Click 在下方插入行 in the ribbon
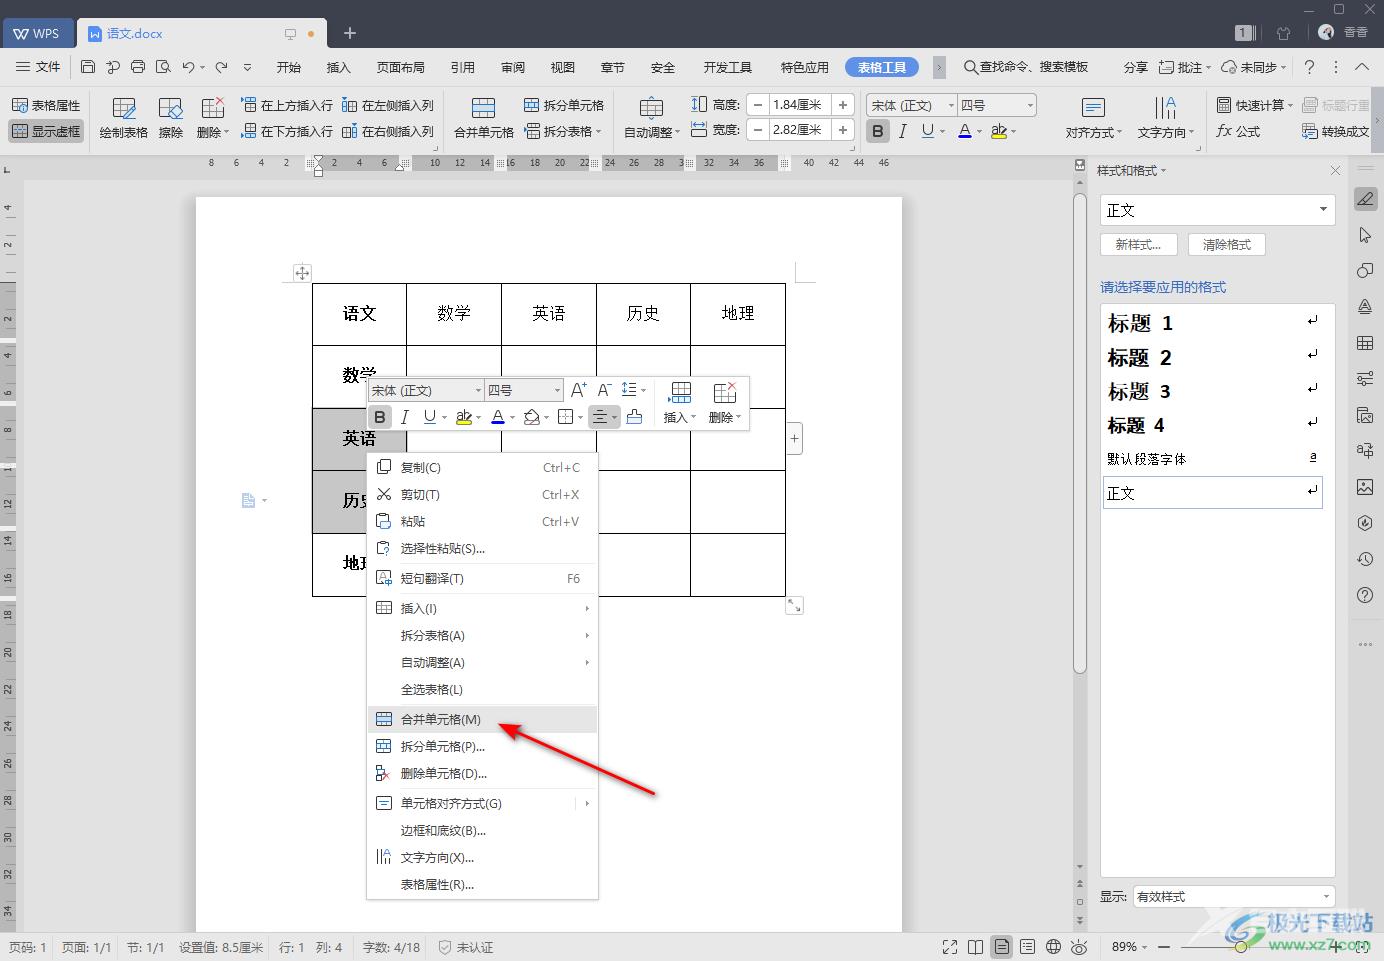The image size is (1384, 961). click(287, 131)
